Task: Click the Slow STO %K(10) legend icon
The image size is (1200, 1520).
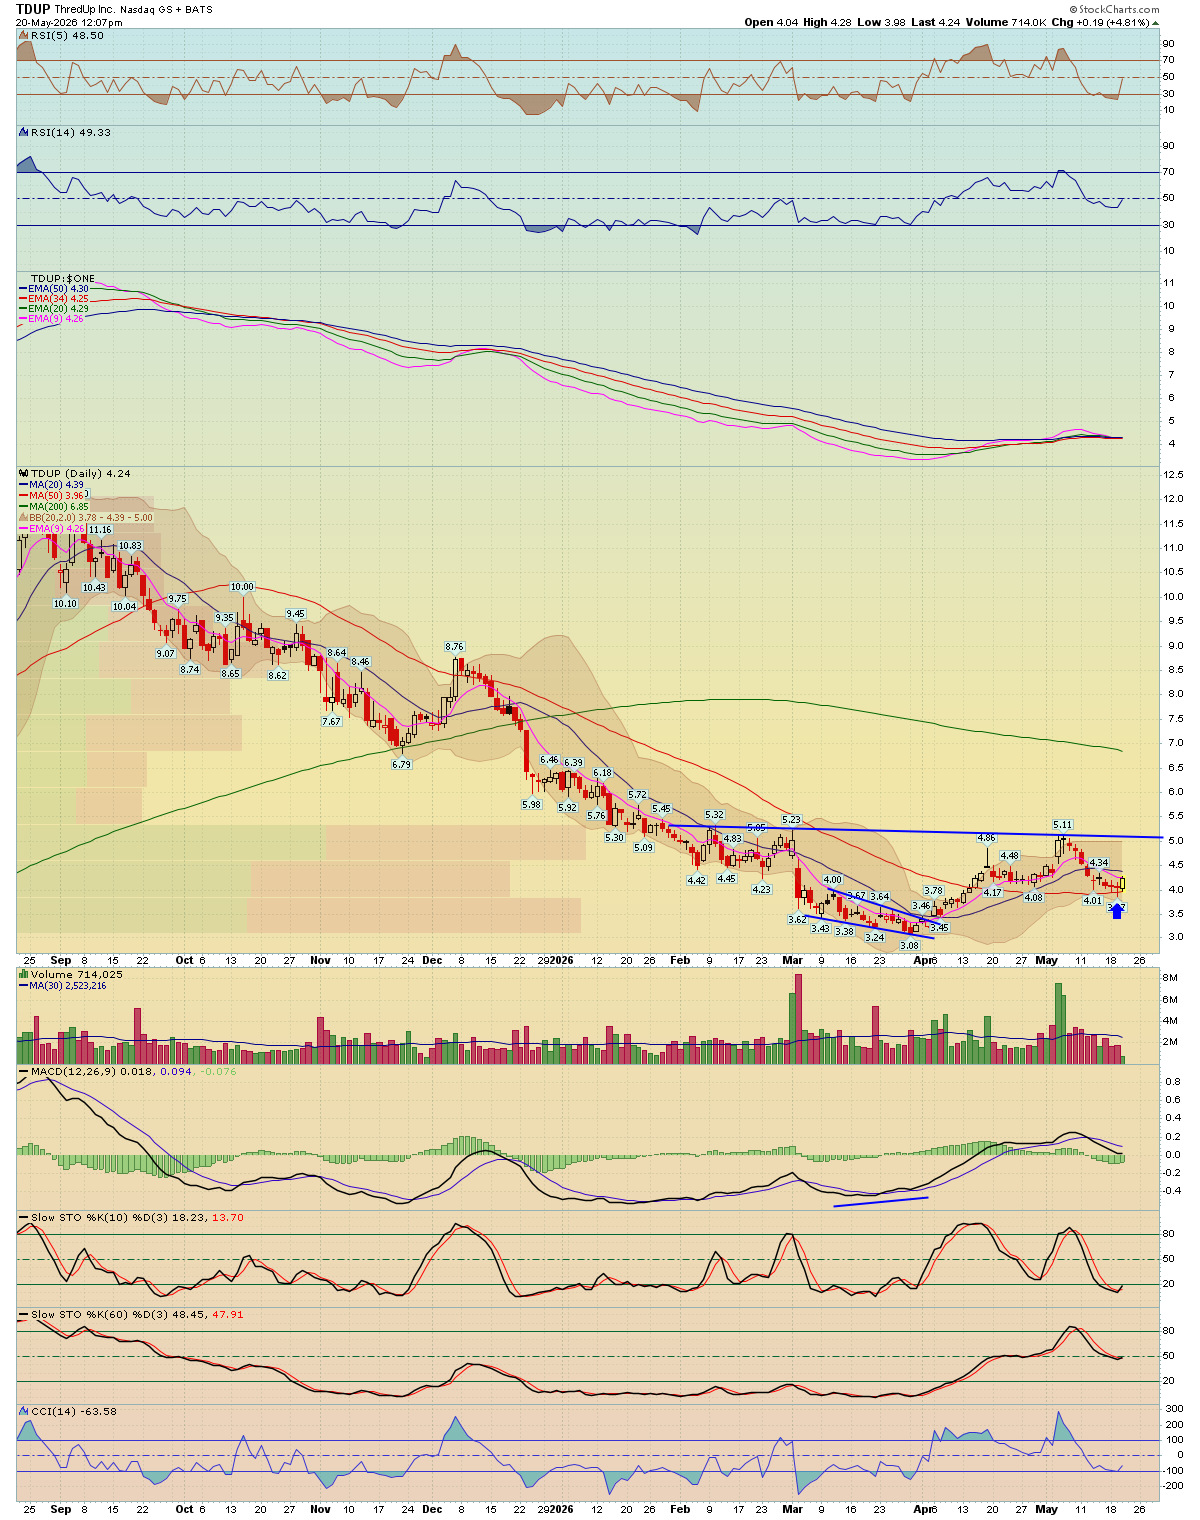Action: click(x=23, y=1217)
